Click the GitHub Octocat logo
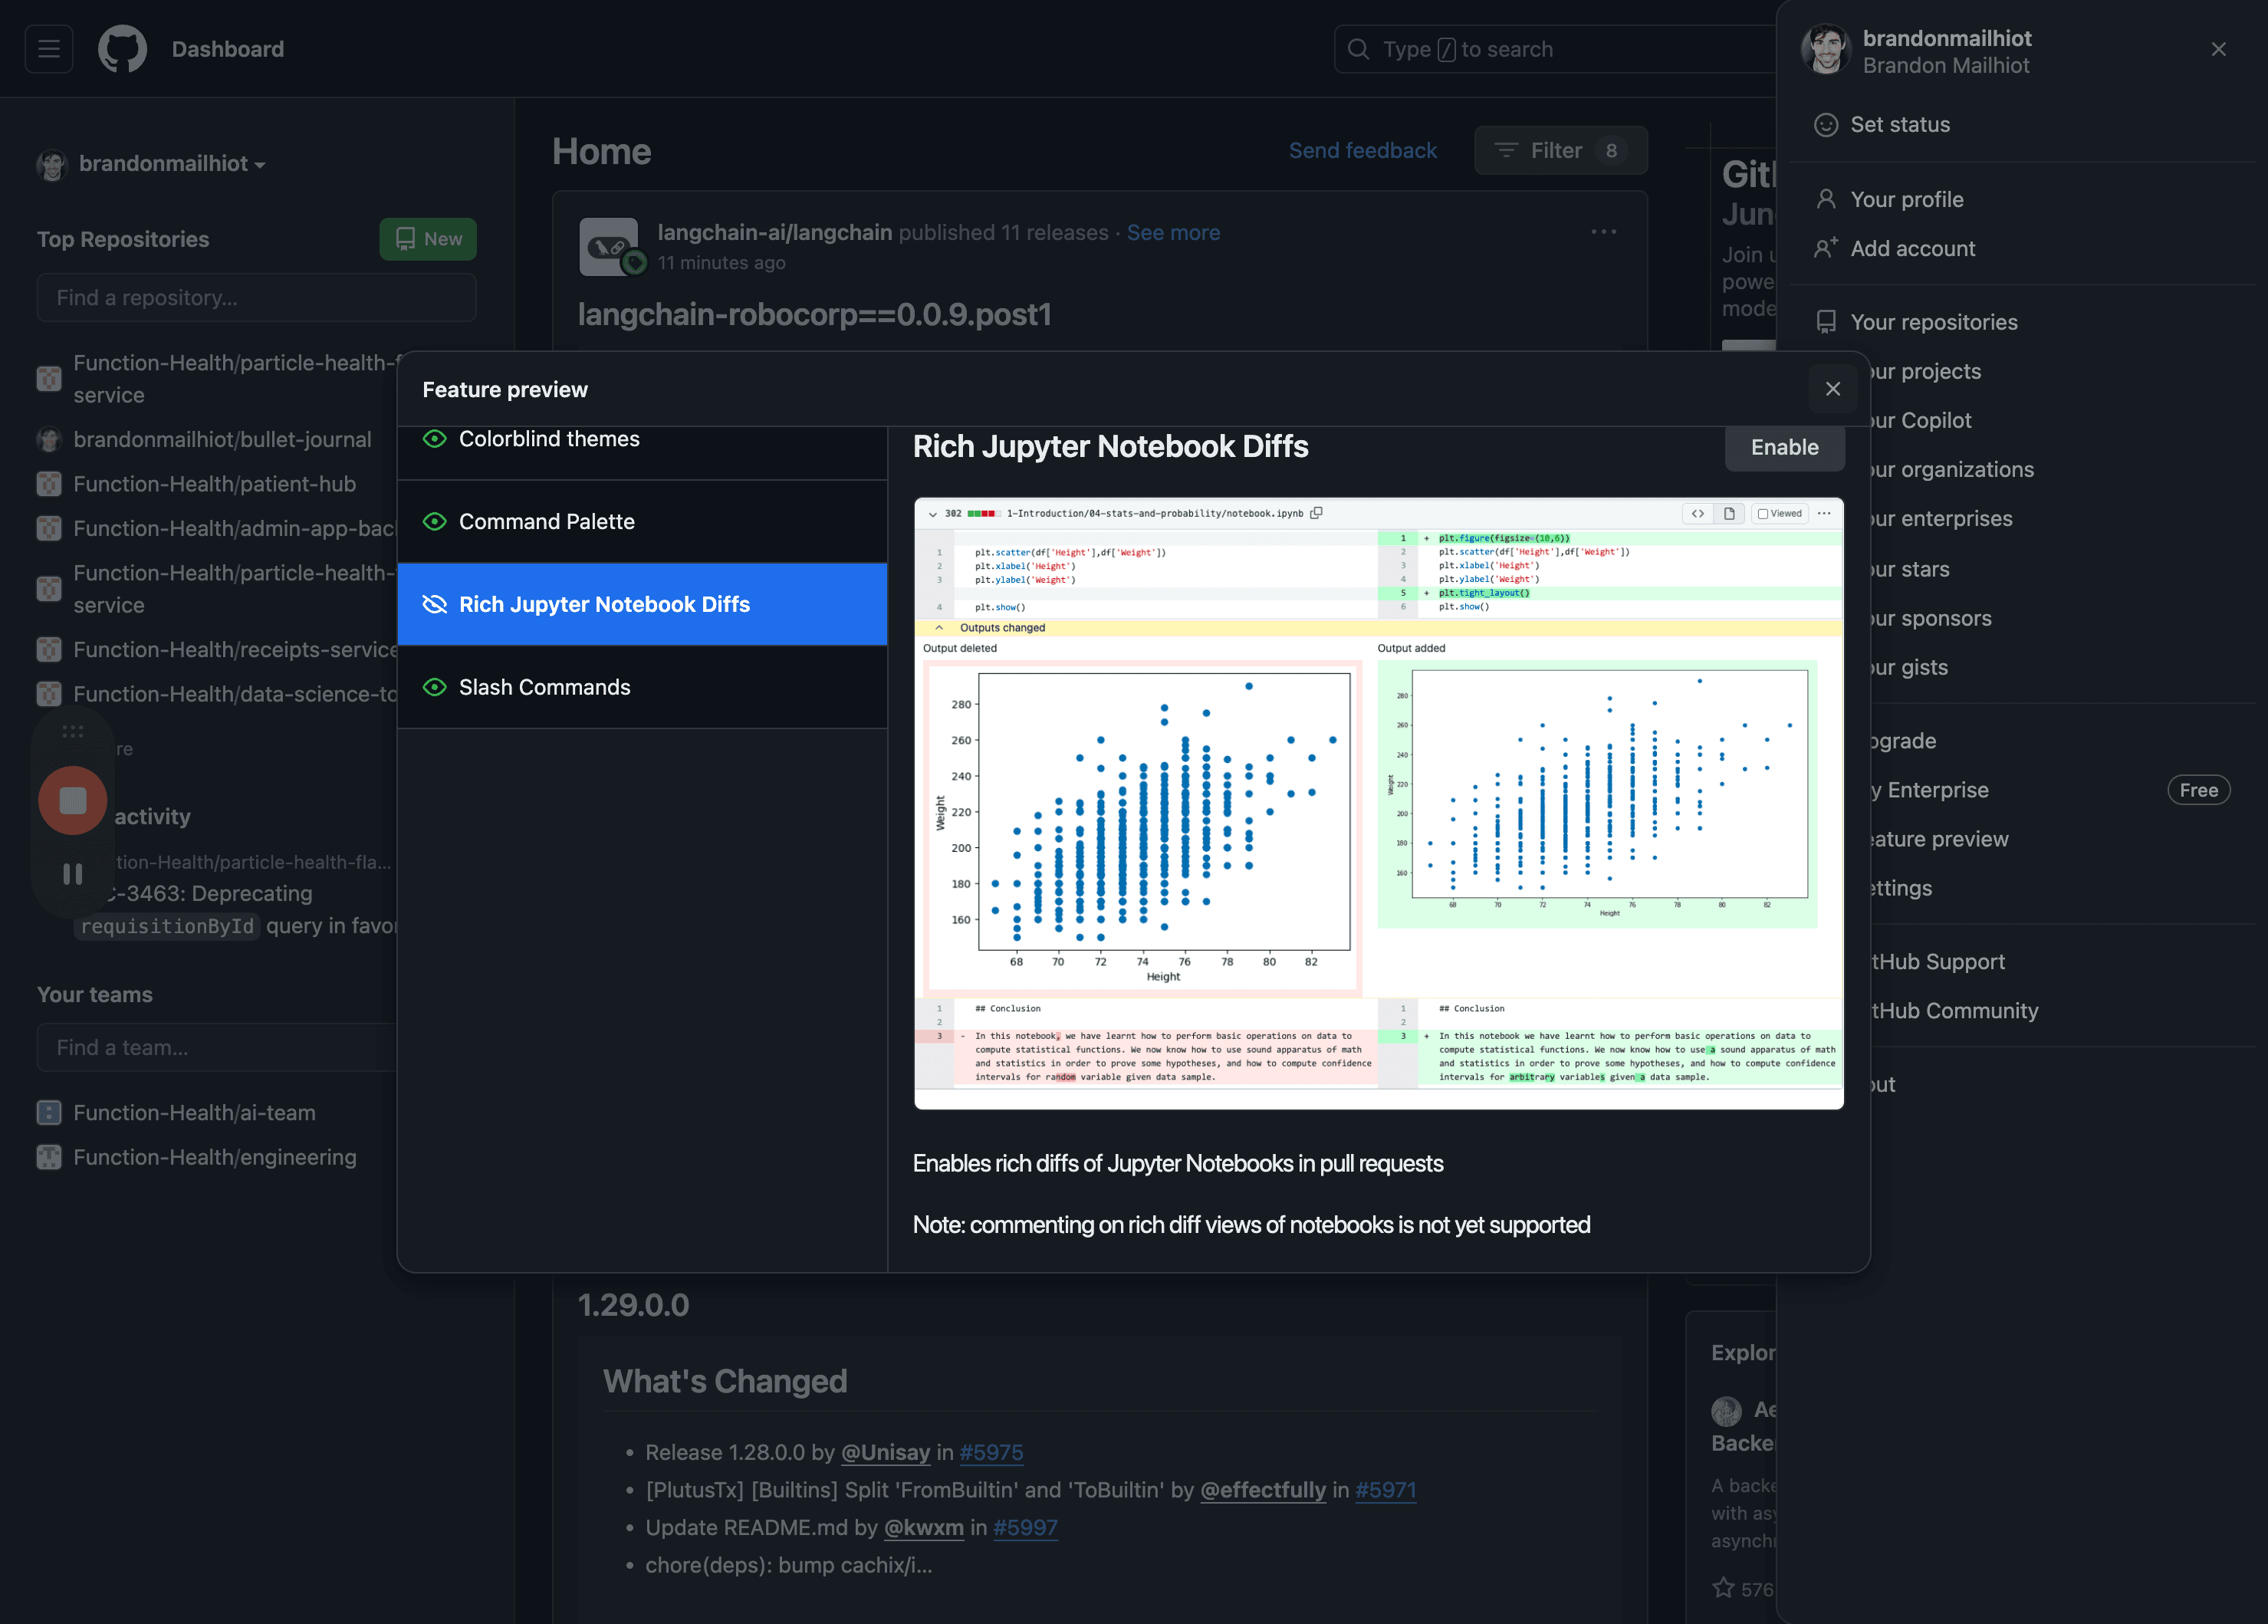 (x=122, y=49)
